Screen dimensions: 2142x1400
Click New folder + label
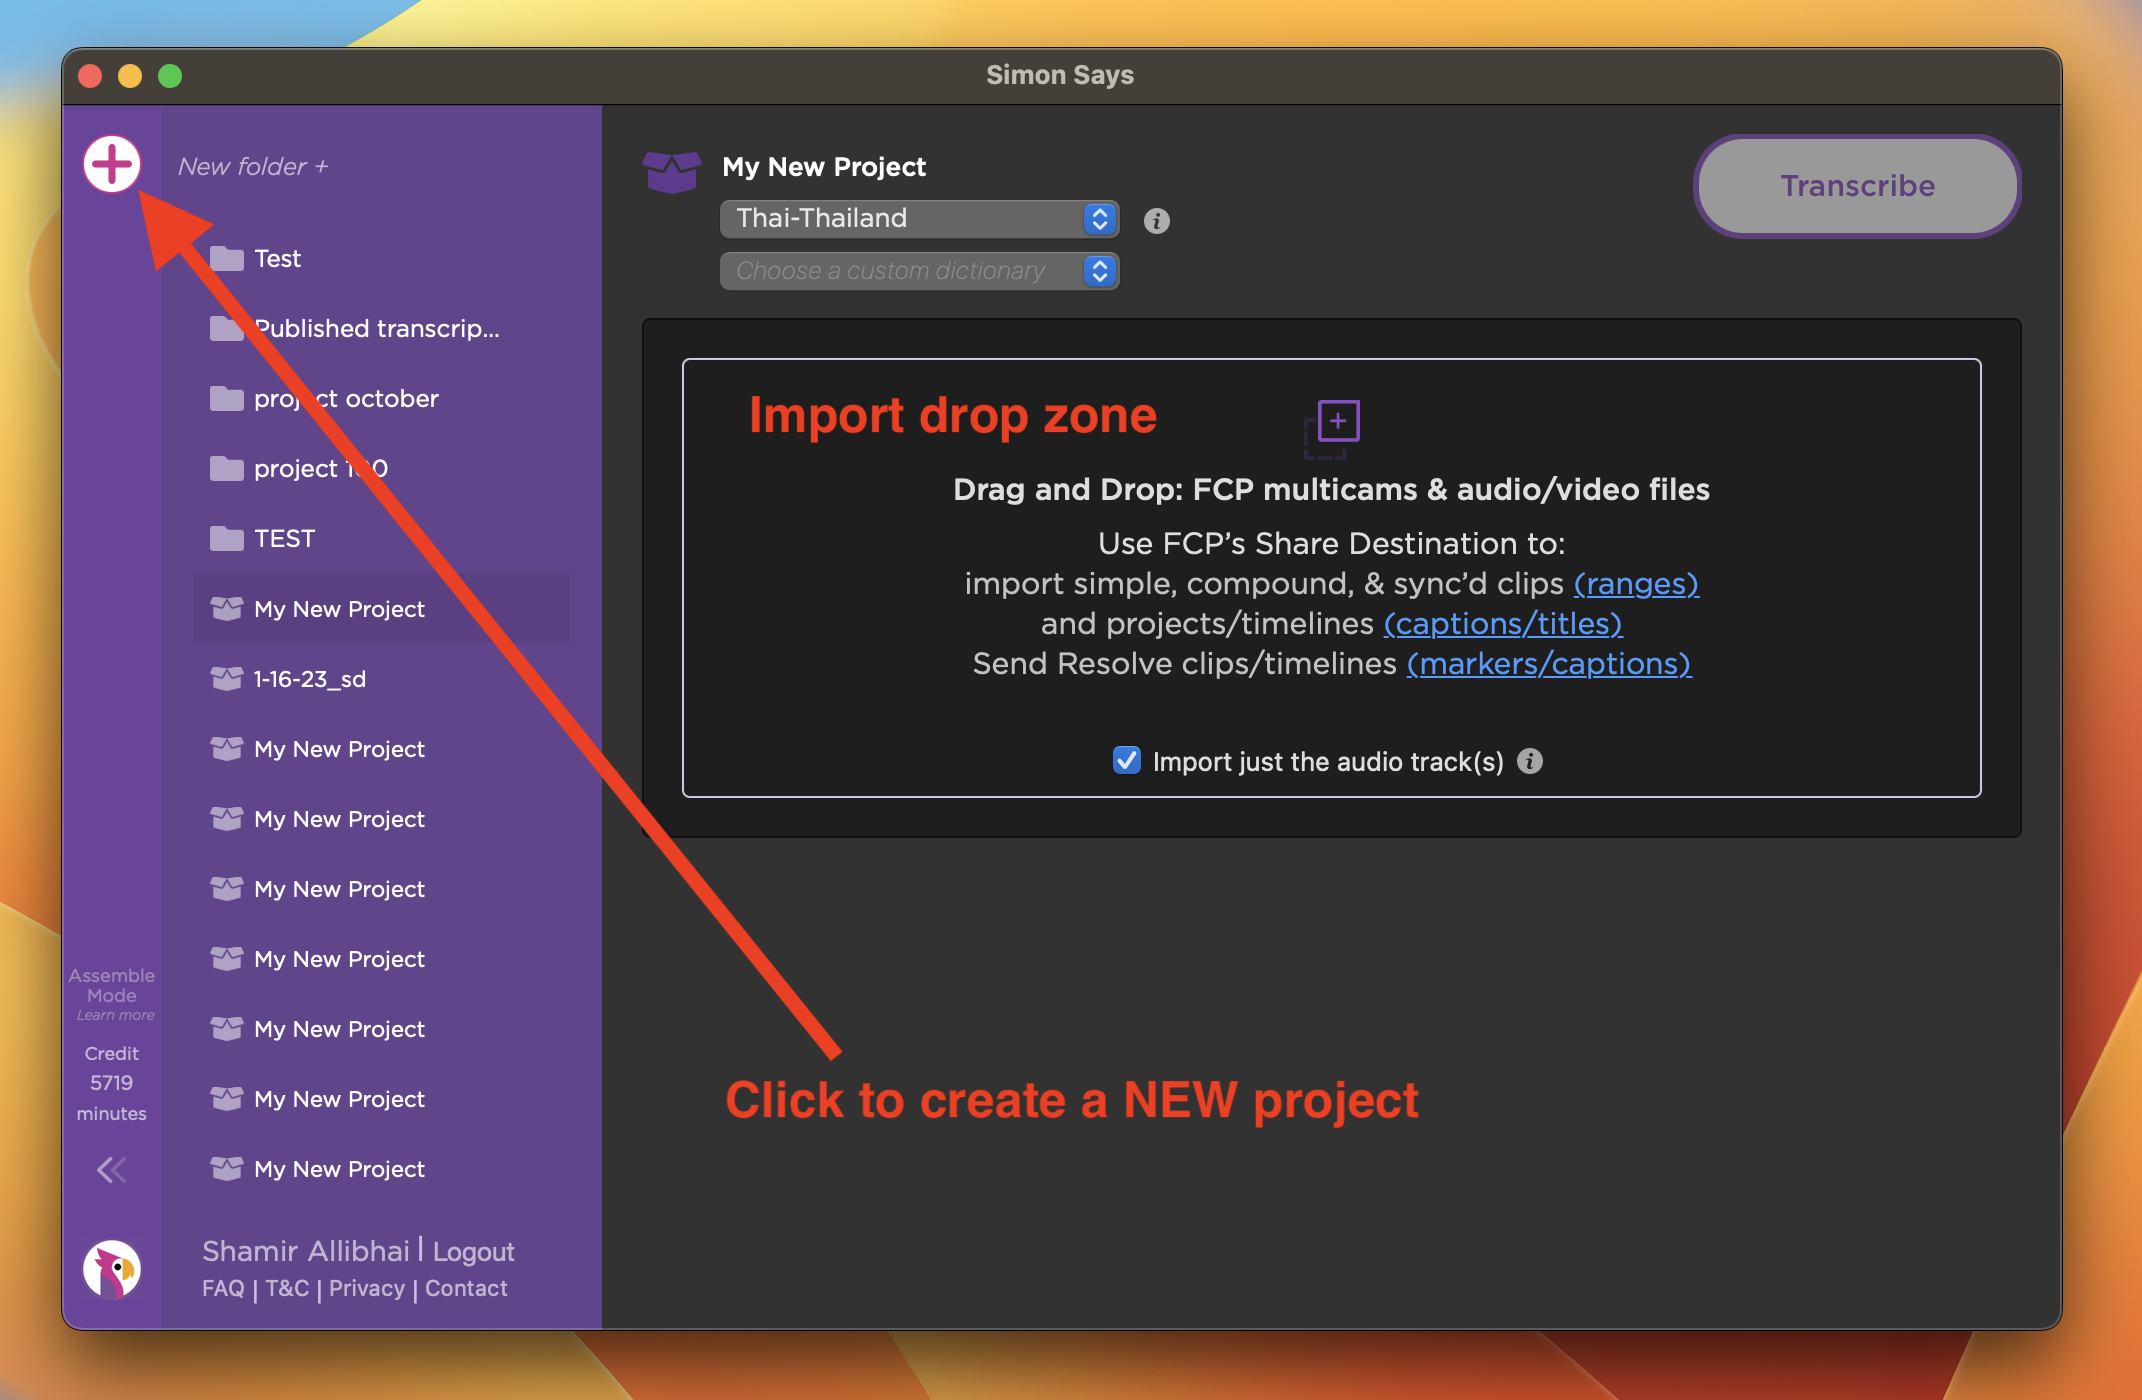point(253,166)
